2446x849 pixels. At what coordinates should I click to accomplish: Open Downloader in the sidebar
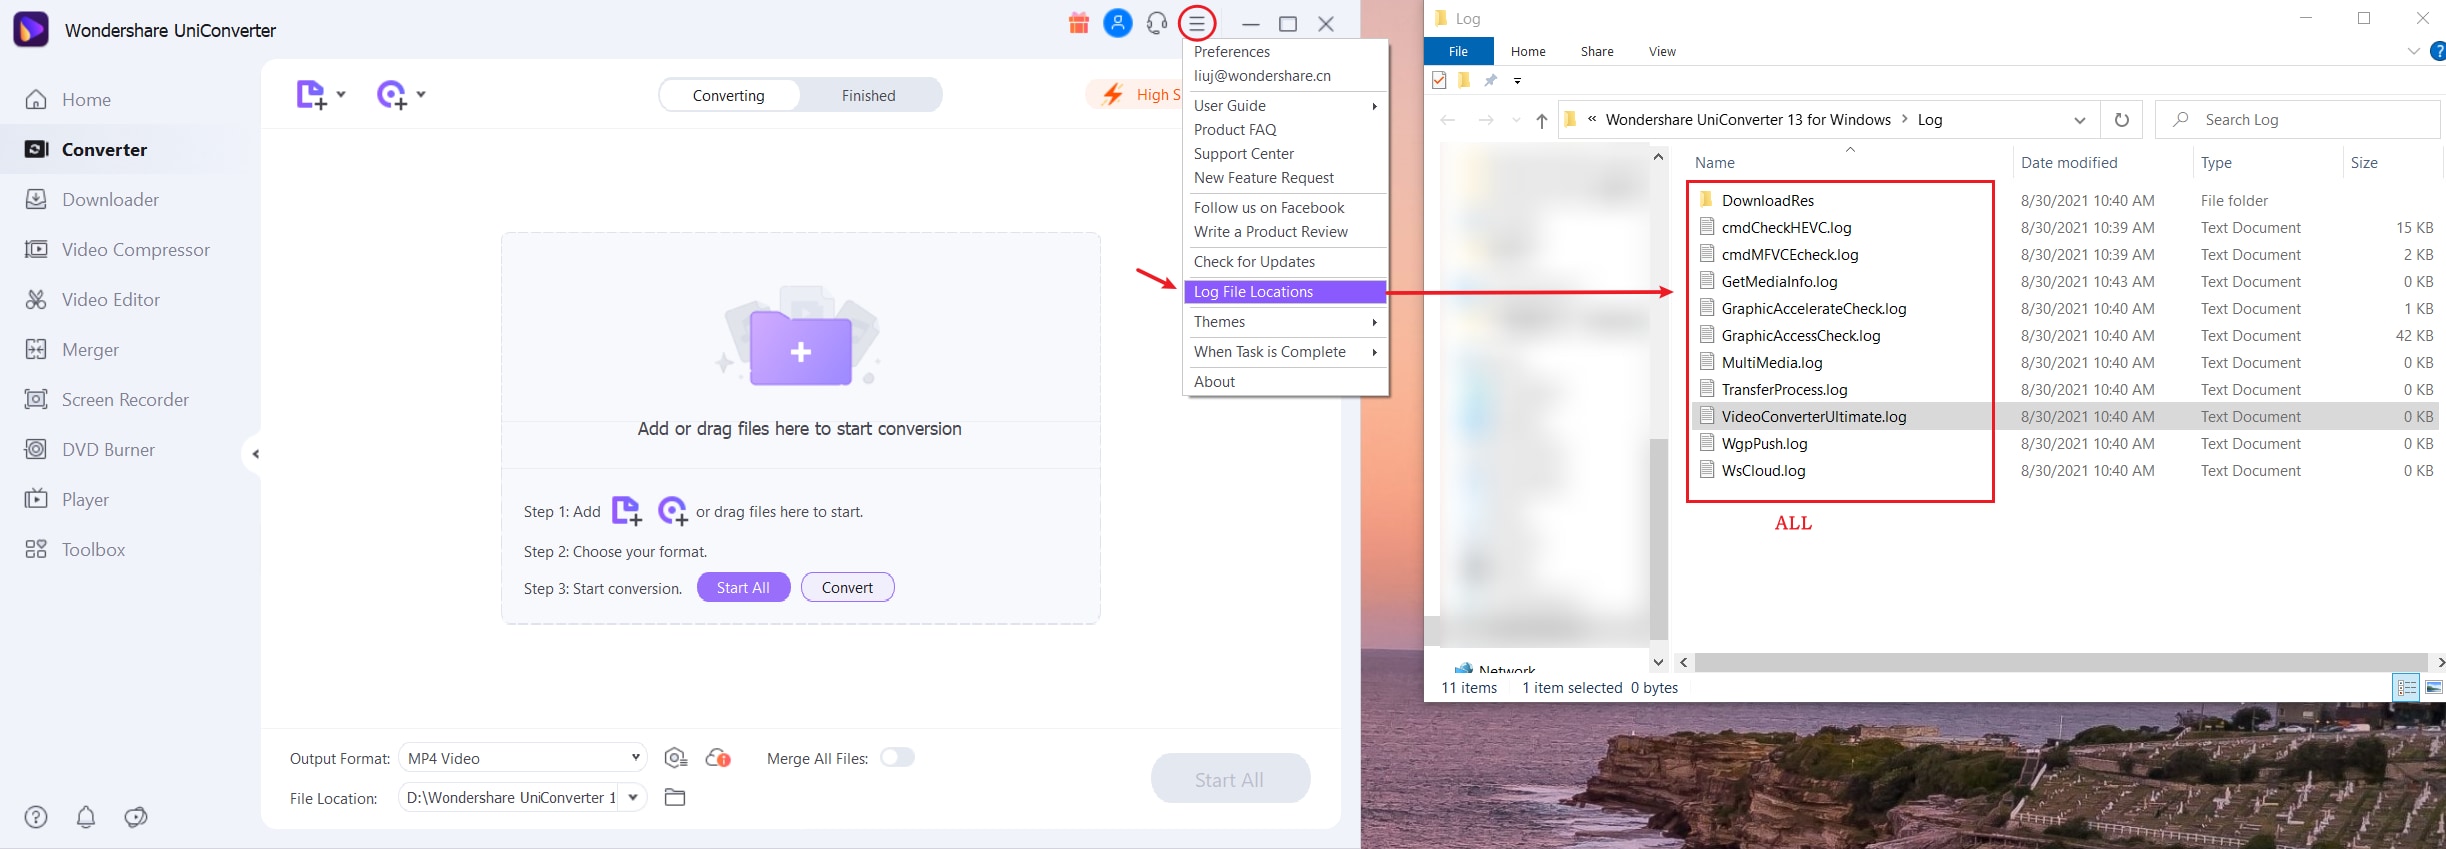point(92,199)
